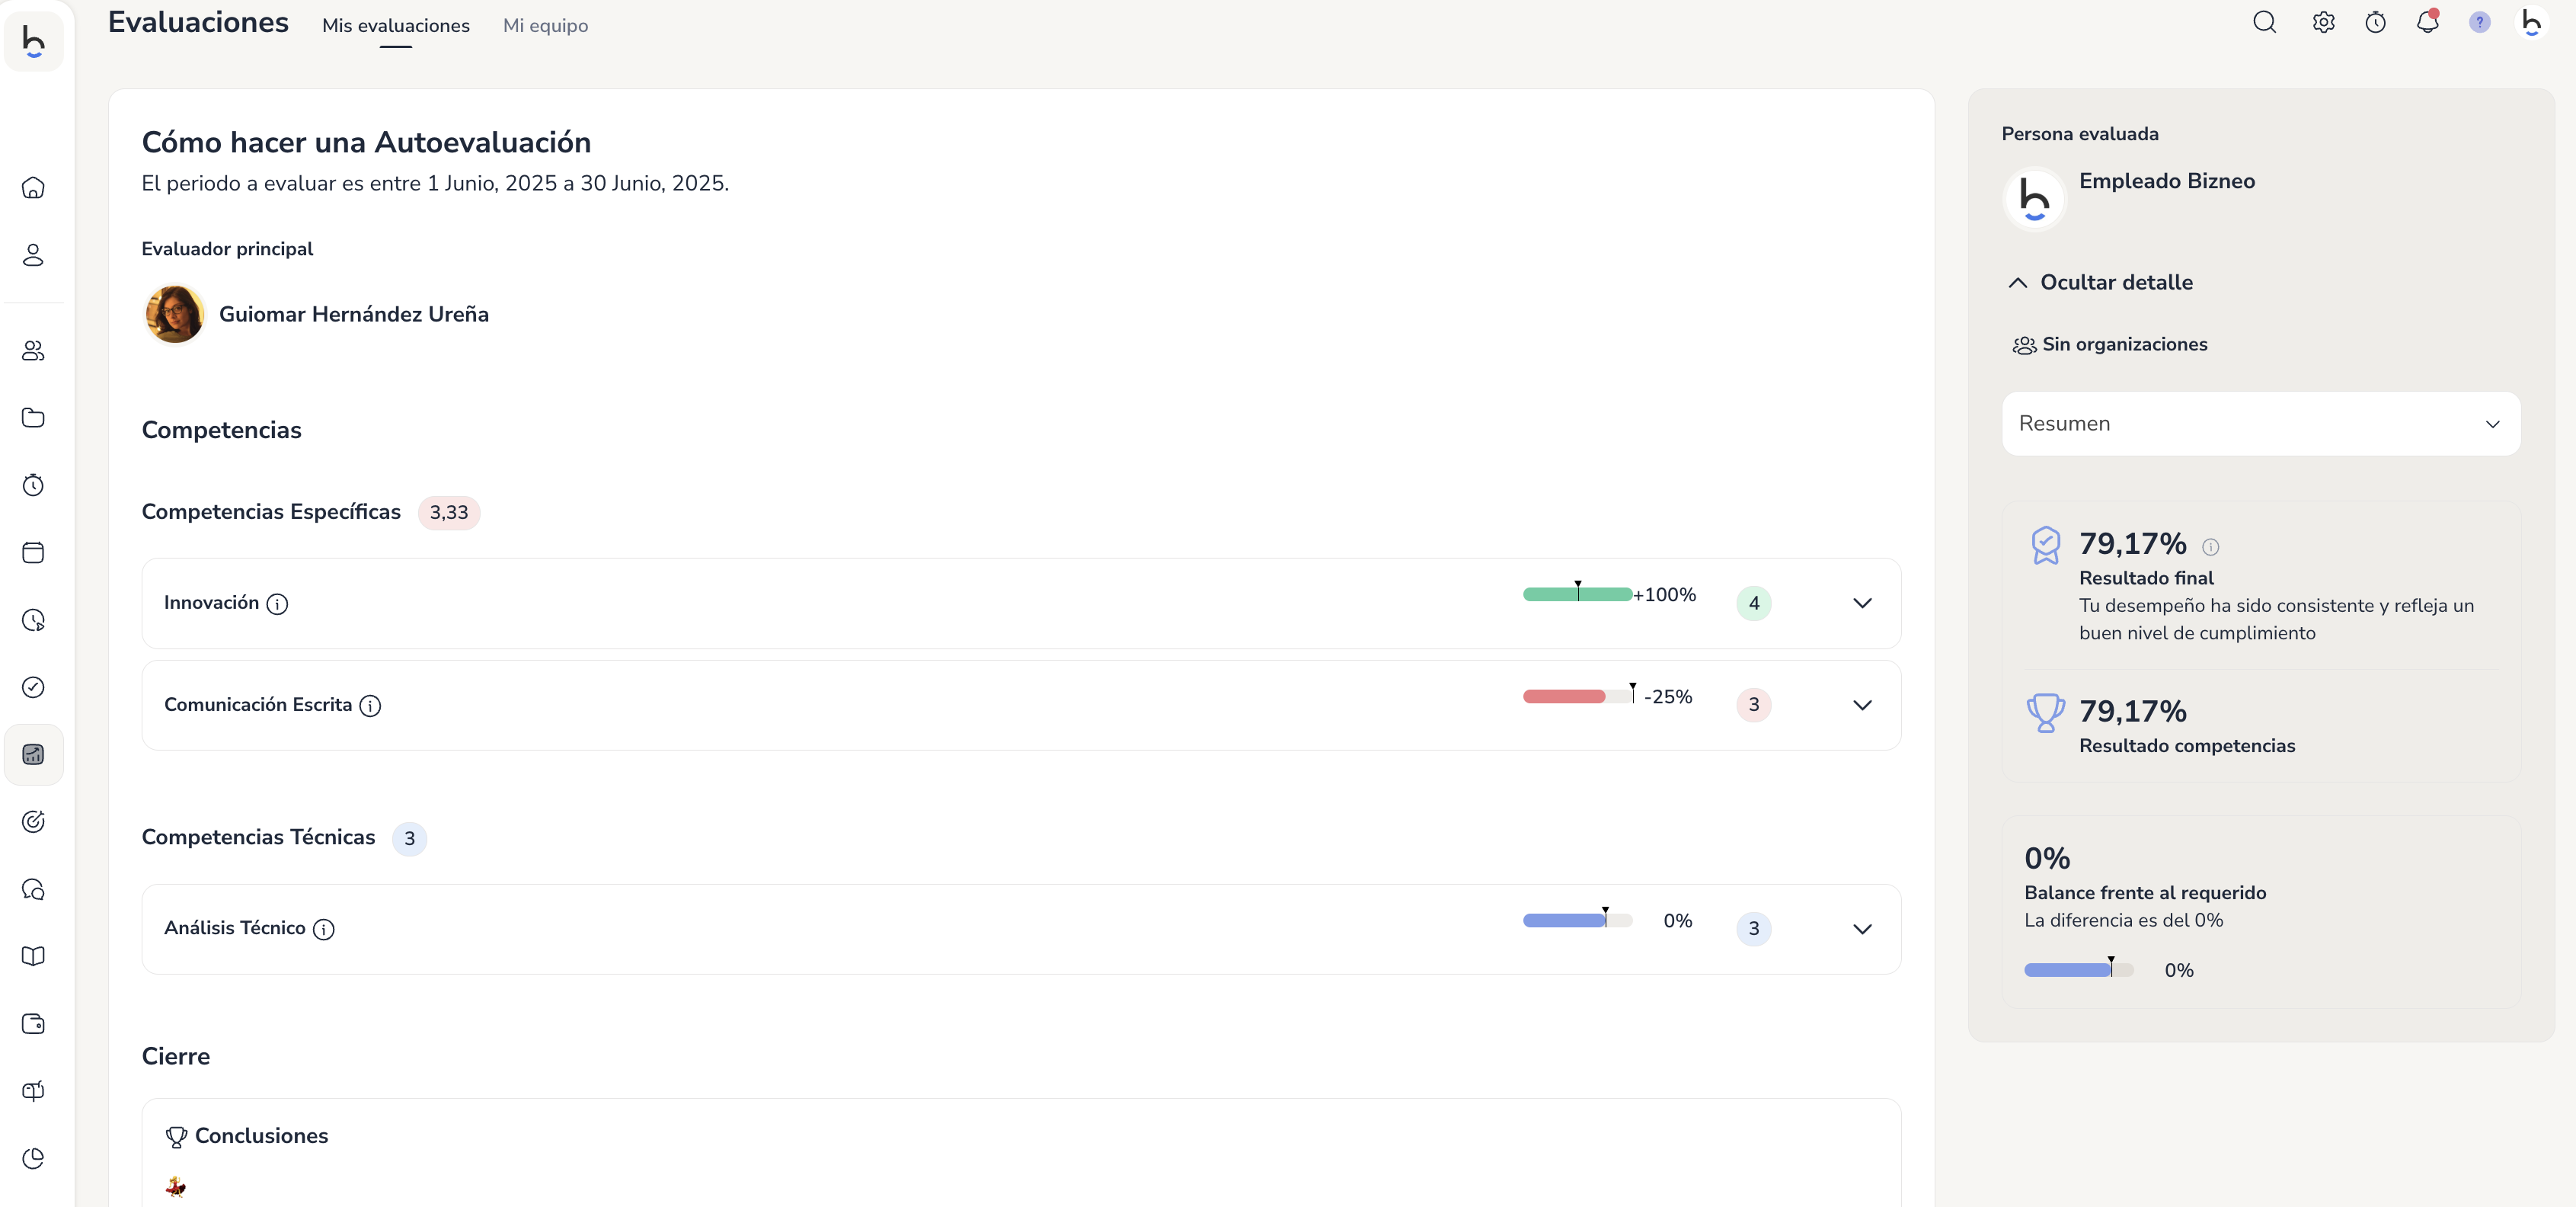The image size is (2576, 1207).
Task: Click Guiomar Hernández Ureña's profile photo
Action: tap(175, 314)
